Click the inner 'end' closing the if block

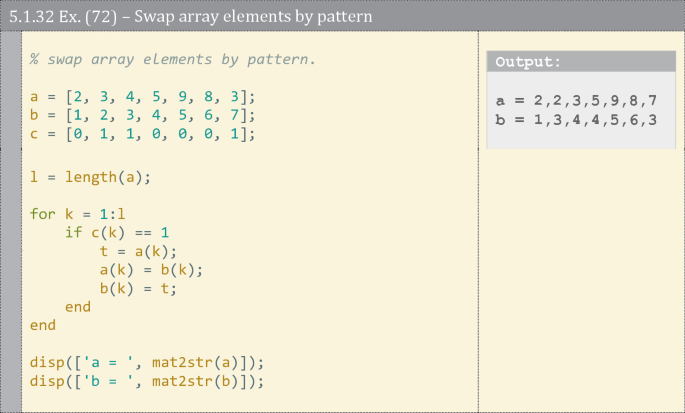tap(77, 306)
